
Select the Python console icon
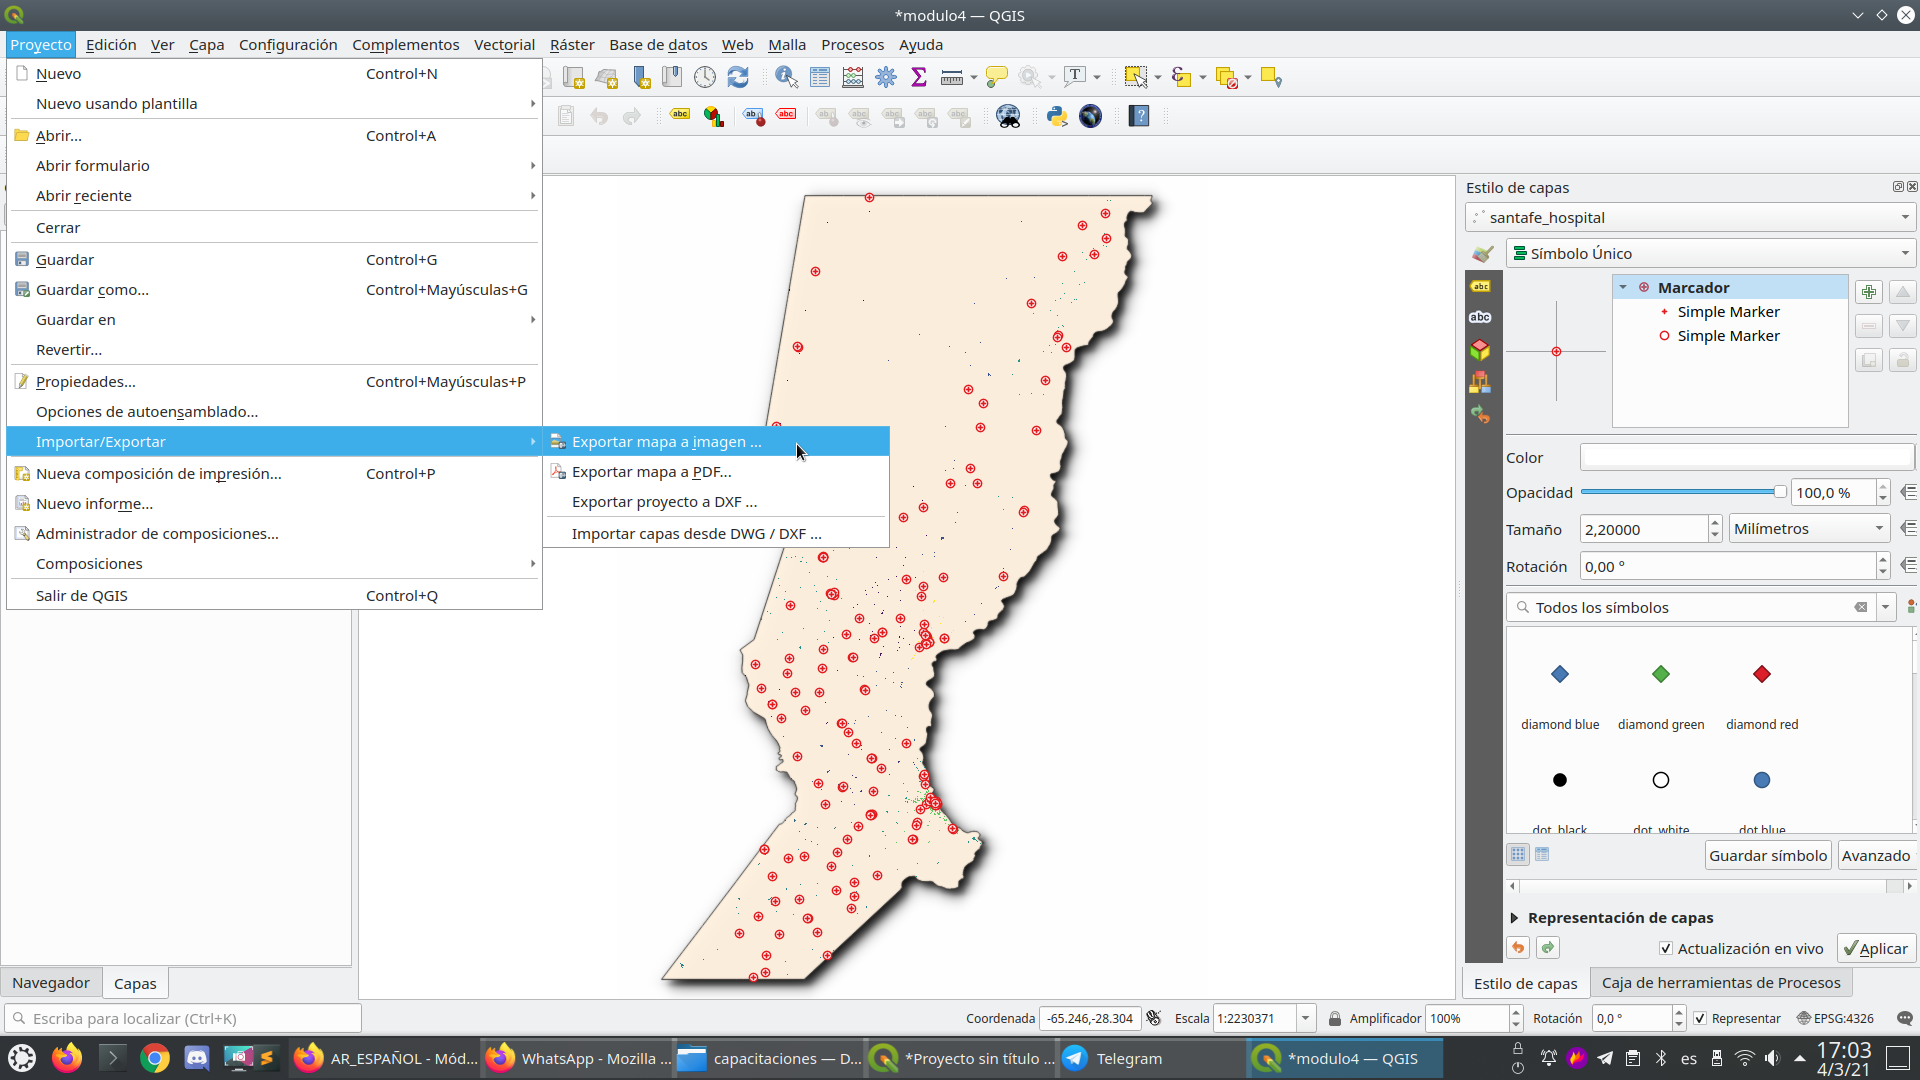pos(1056,116)
